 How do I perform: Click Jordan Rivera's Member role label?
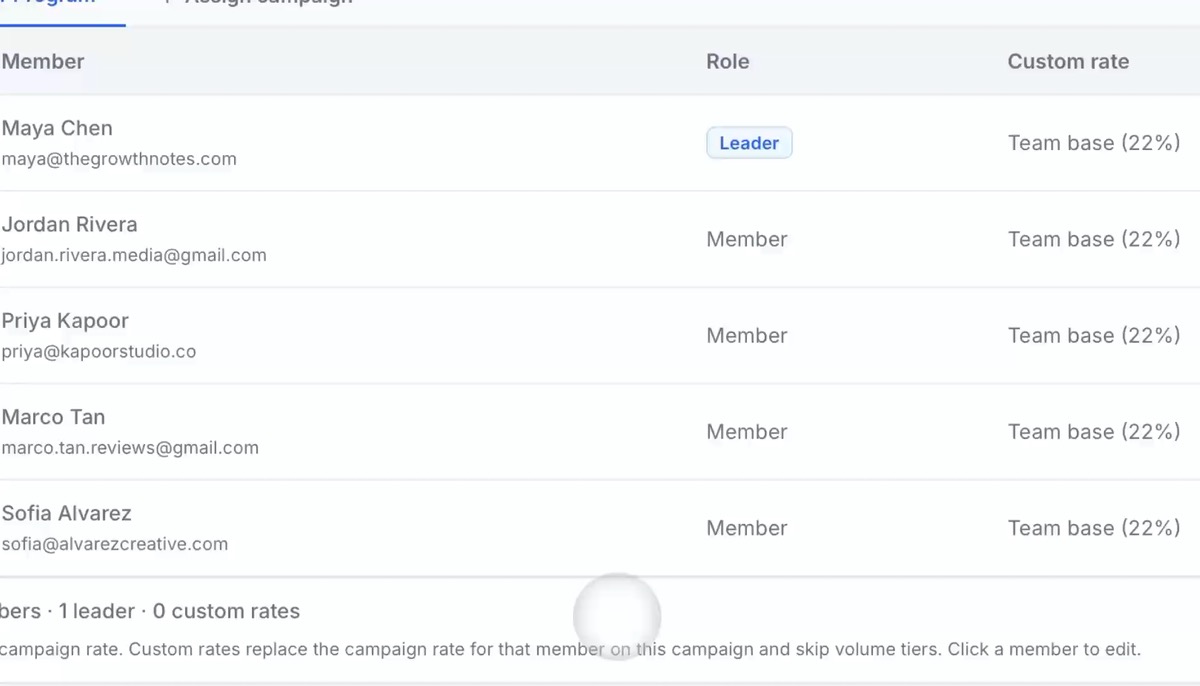pos(747,239)
